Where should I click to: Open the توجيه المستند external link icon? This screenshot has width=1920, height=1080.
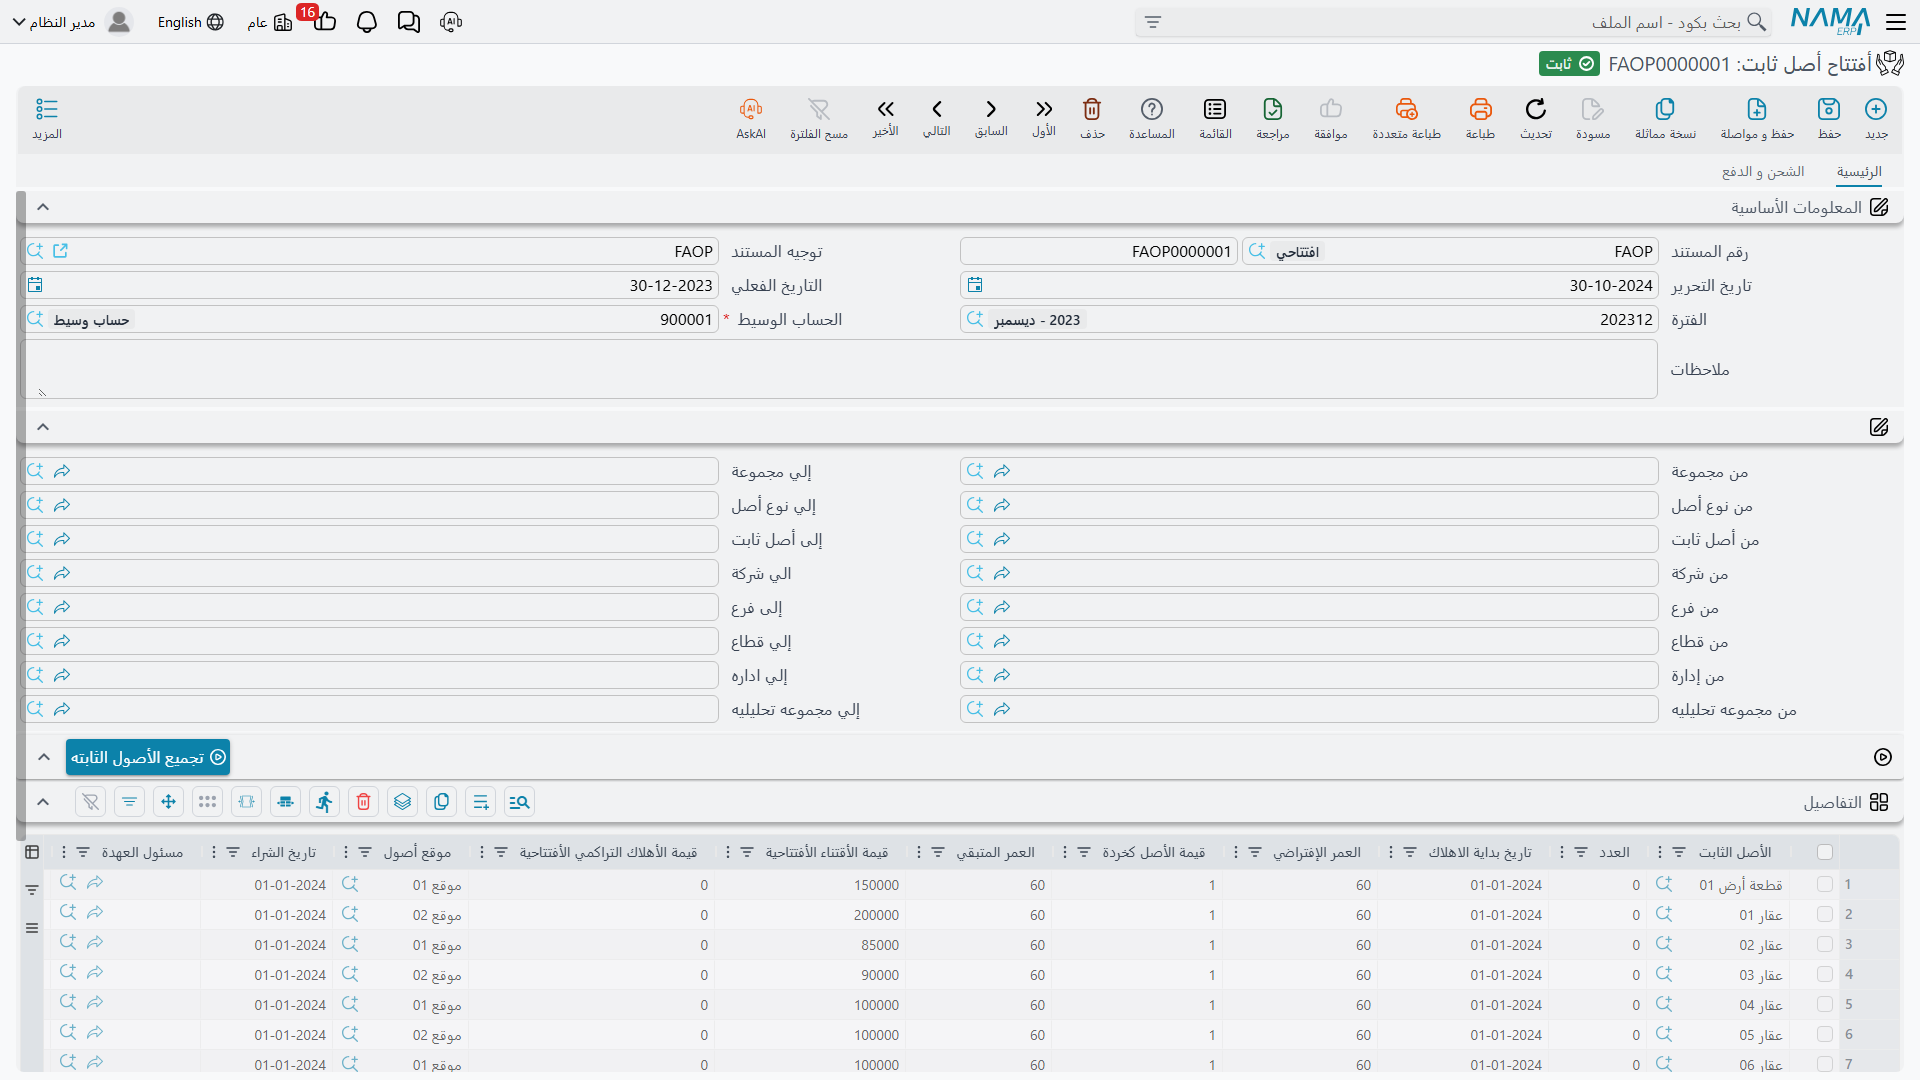click(60, 251)
